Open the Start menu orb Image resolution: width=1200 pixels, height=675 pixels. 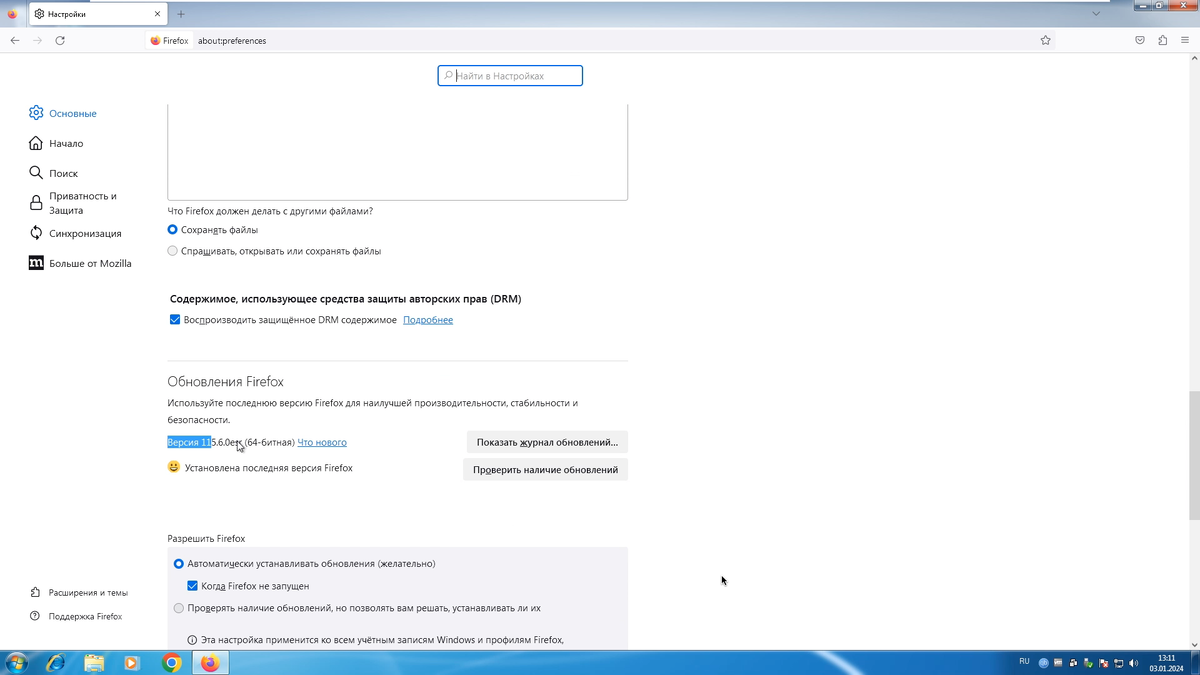click(16, 663)
